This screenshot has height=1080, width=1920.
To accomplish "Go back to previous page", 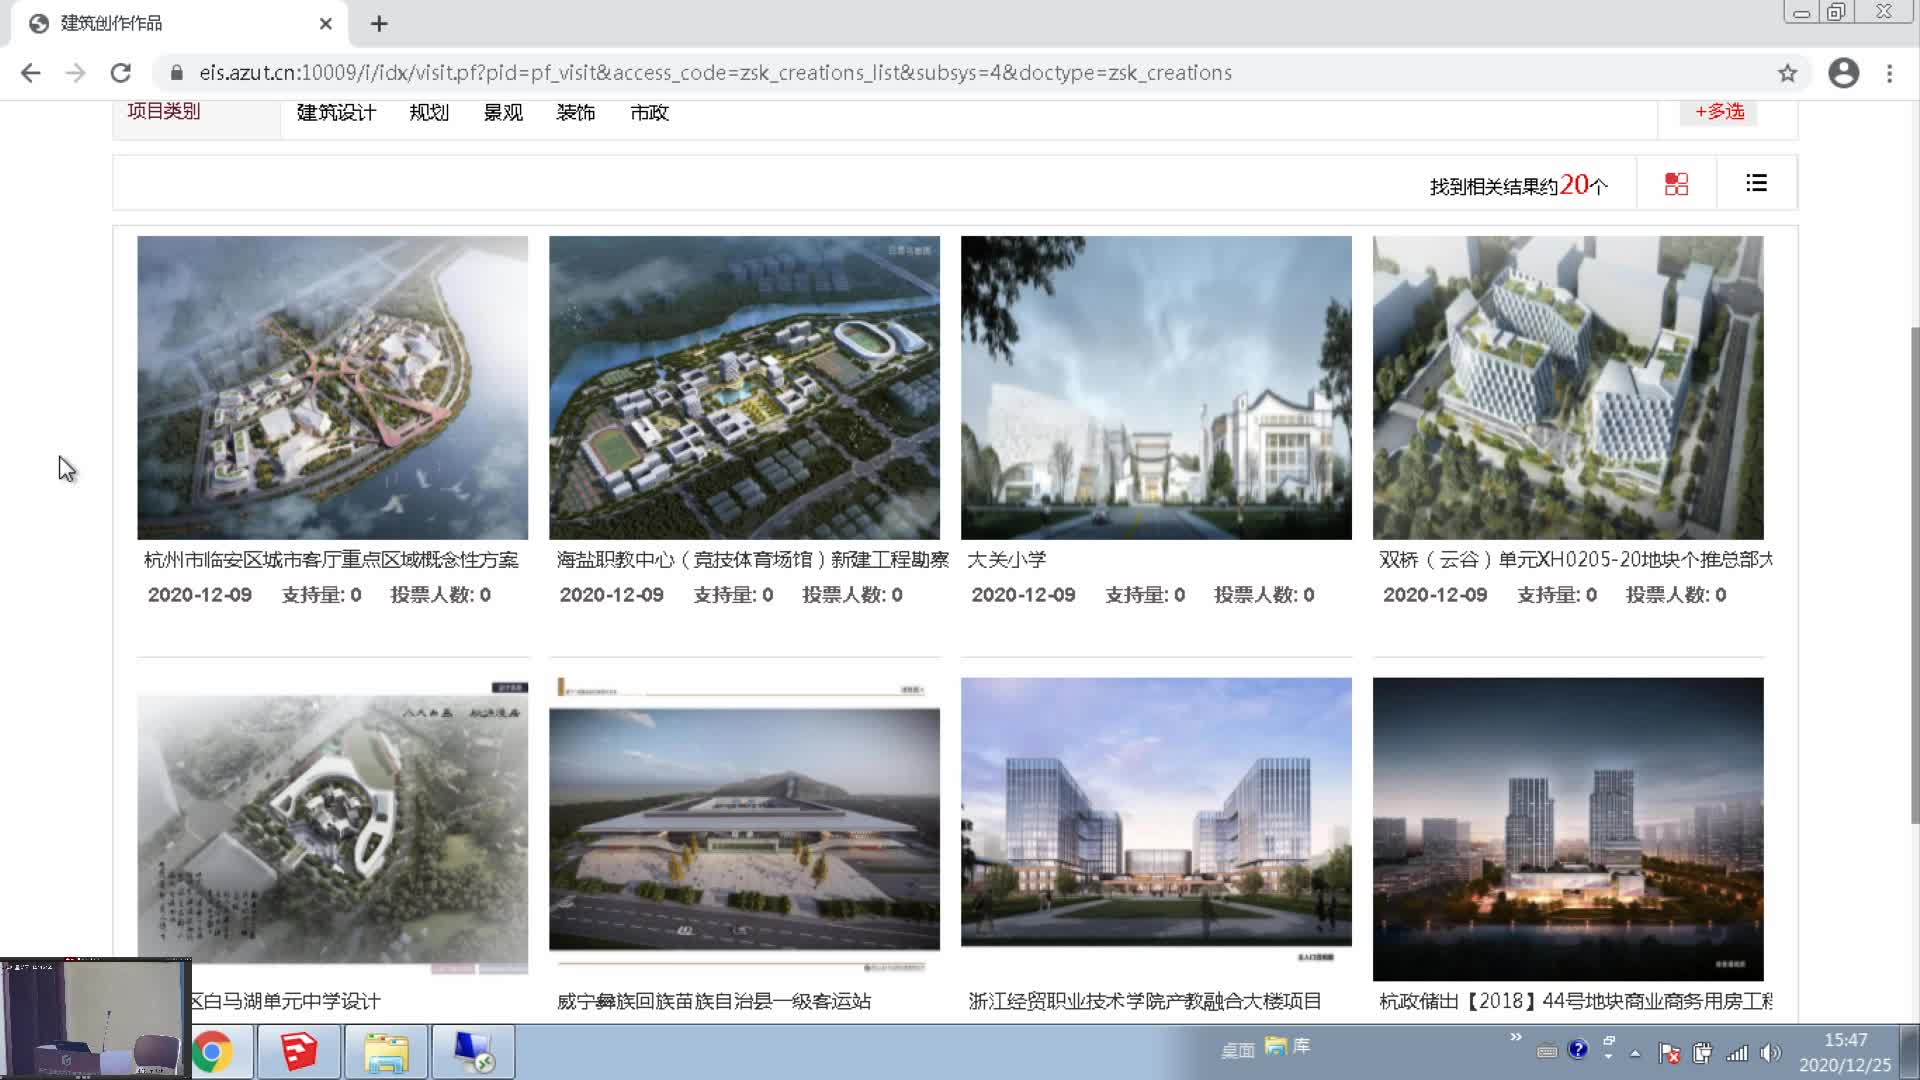I will (x=31, y=73).
